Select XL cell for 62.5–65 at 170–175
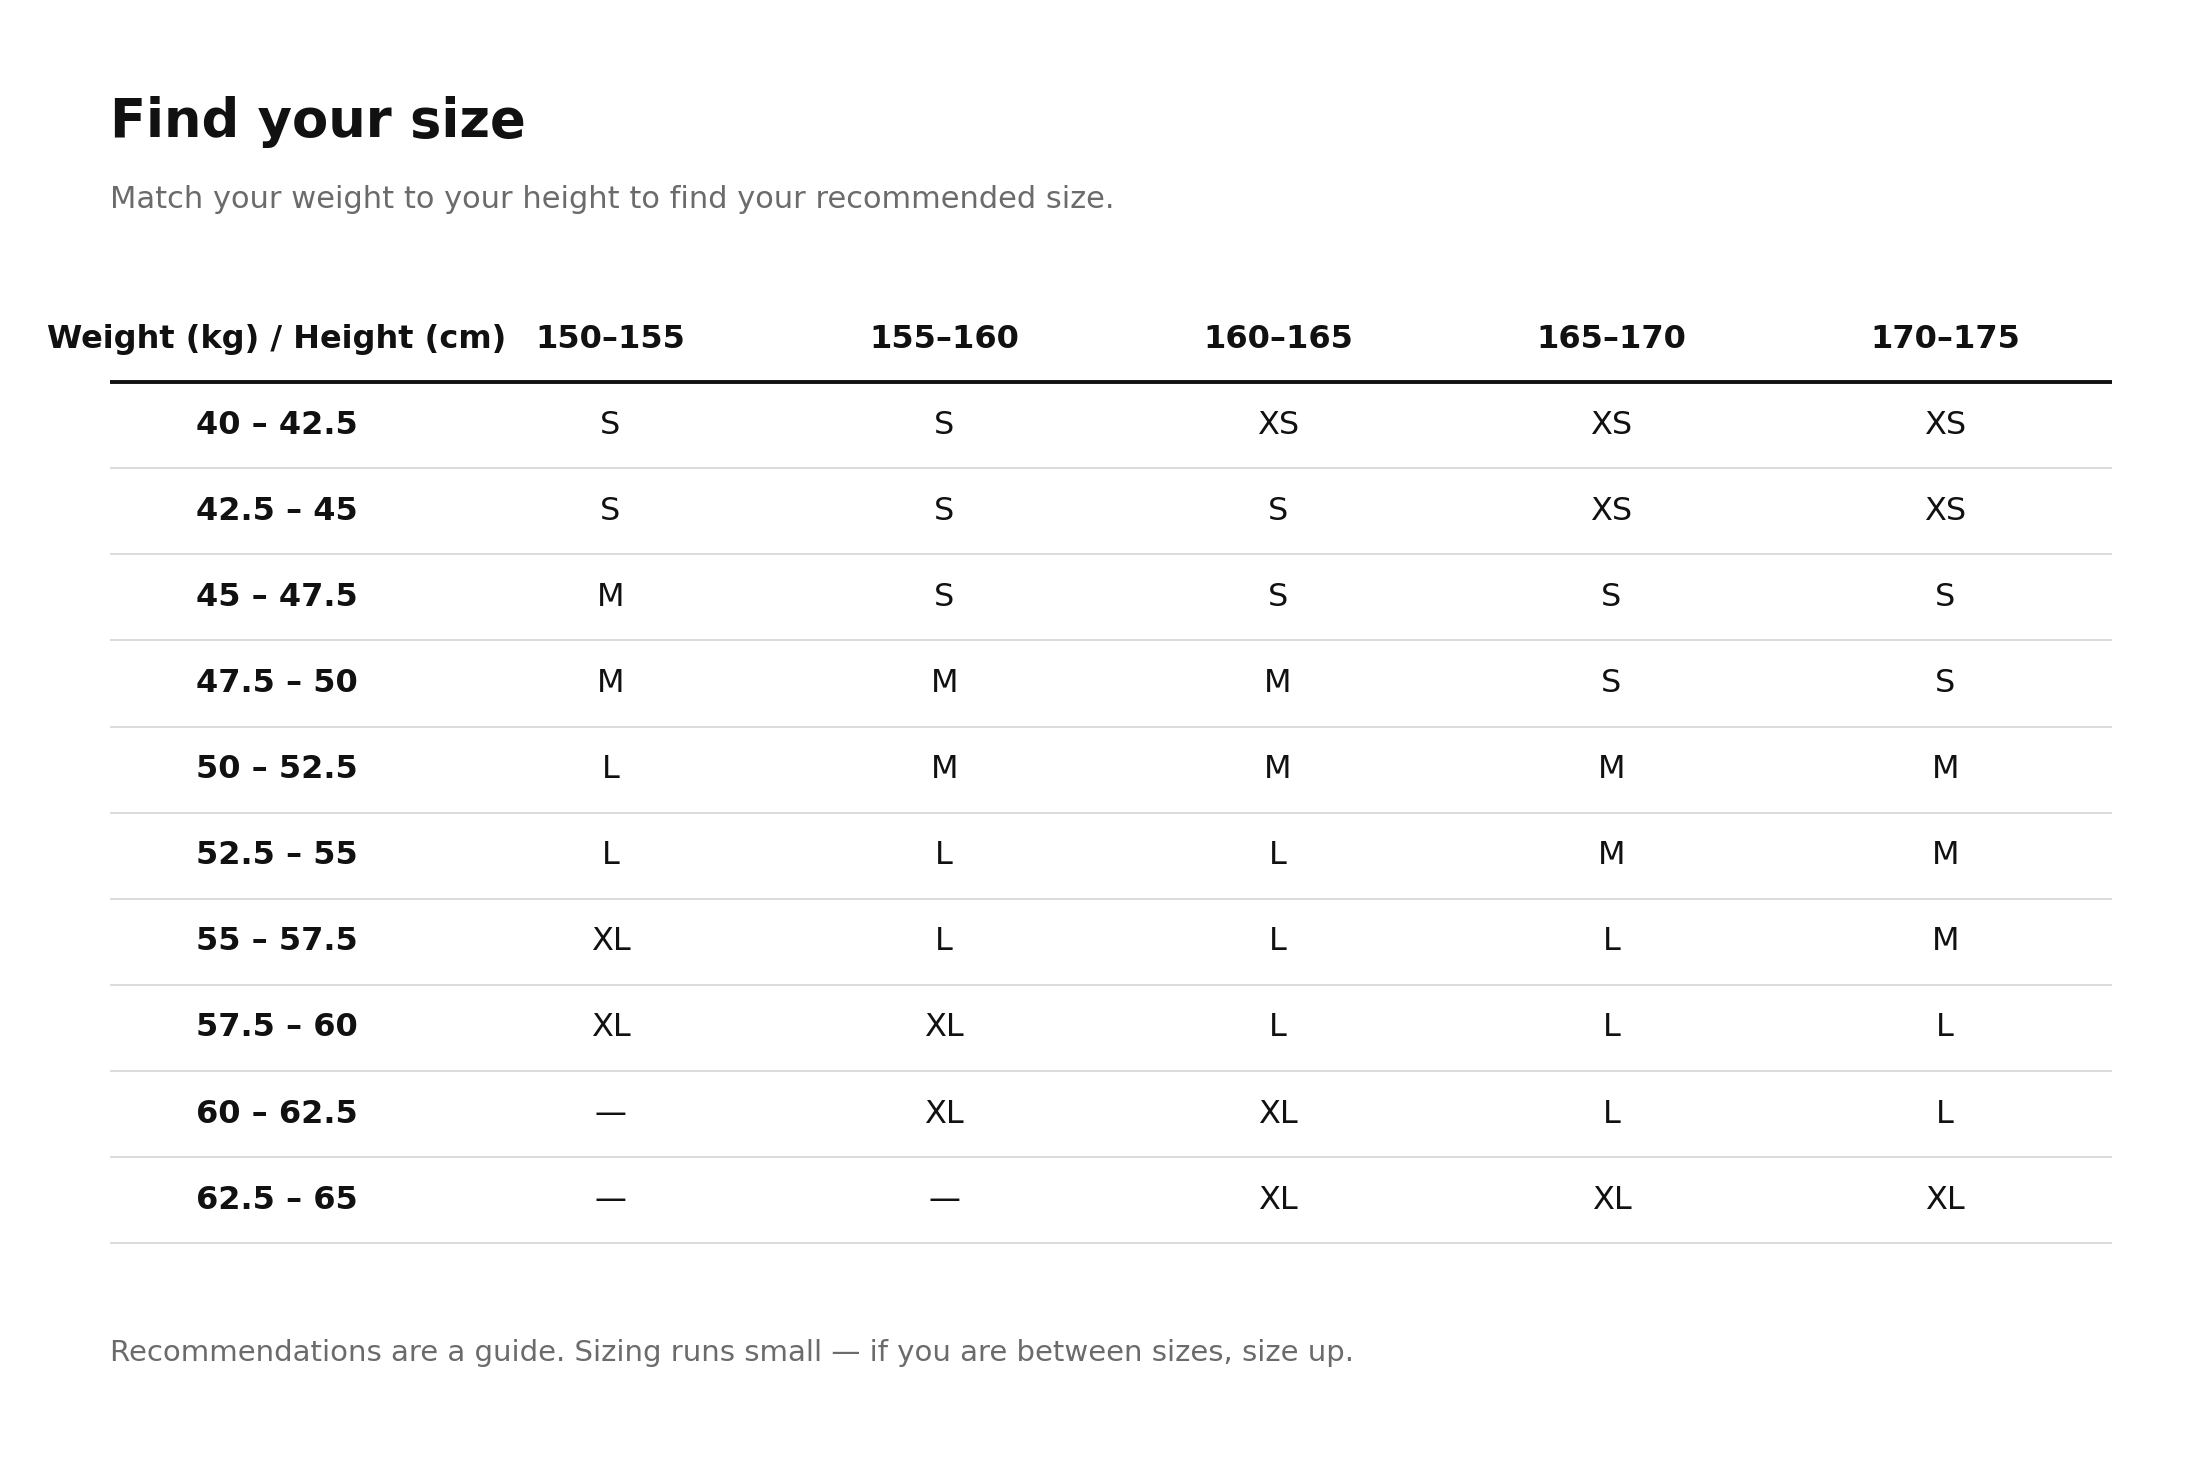 click(1945, 1200)
